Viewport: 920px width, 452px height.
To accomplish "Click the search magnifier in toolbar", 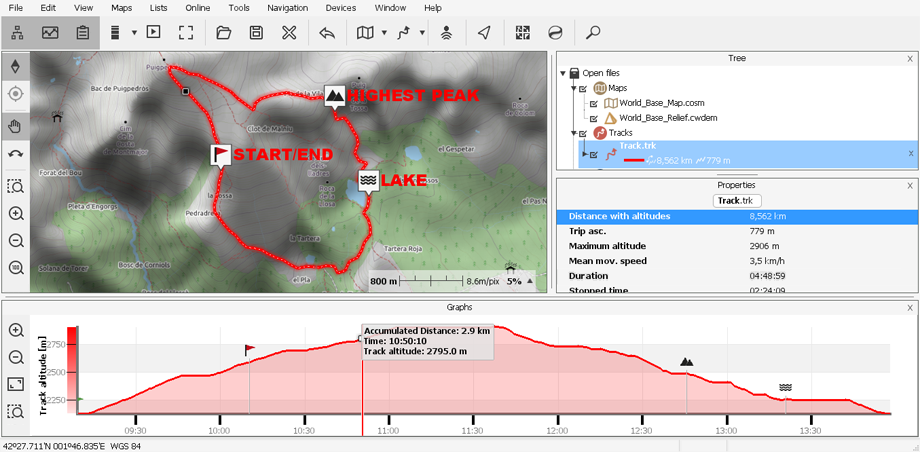I will click(x=593, y=32).
